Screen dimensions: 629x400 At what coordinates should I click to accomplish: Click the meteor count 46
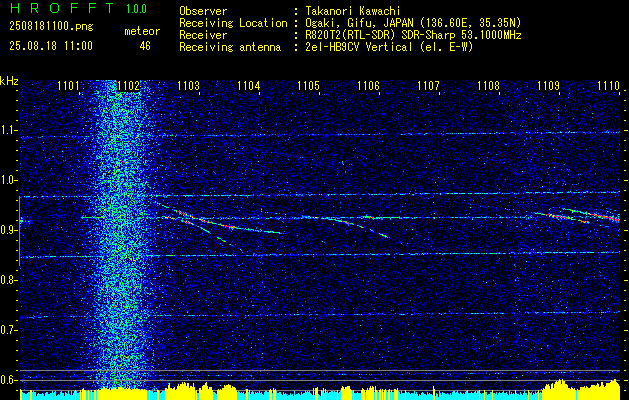pos(145,46)
